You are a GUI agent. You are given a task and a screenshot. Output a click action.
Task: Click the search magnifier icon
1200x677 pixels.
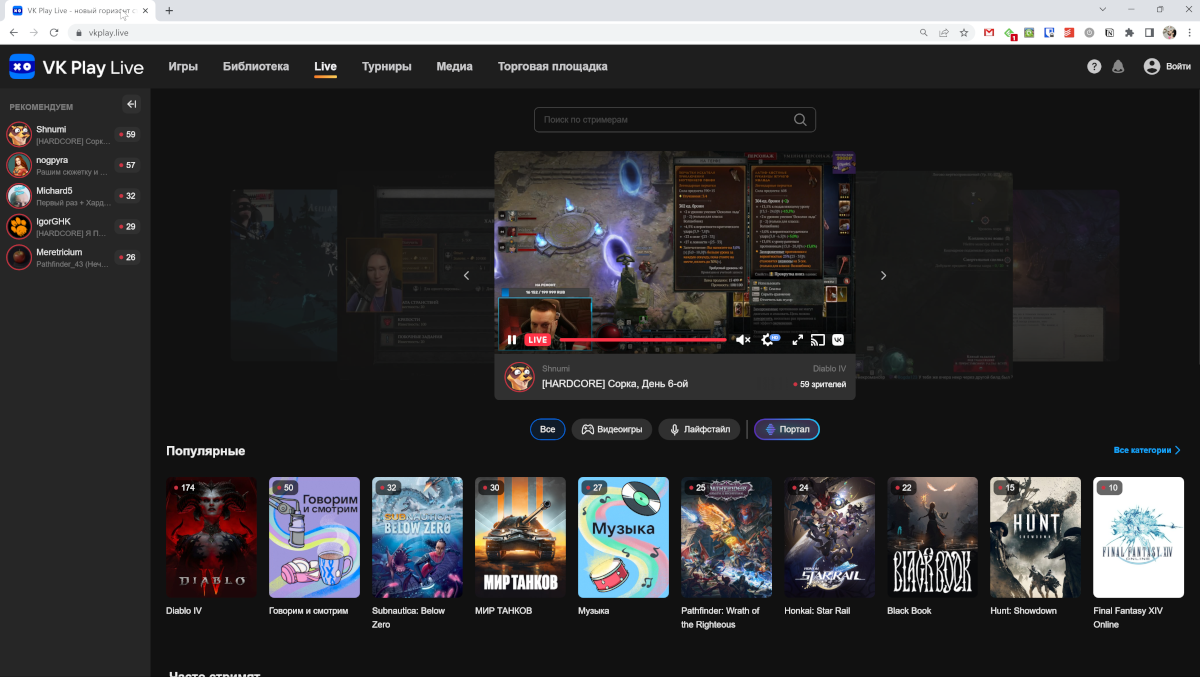[x=800, y=120]
